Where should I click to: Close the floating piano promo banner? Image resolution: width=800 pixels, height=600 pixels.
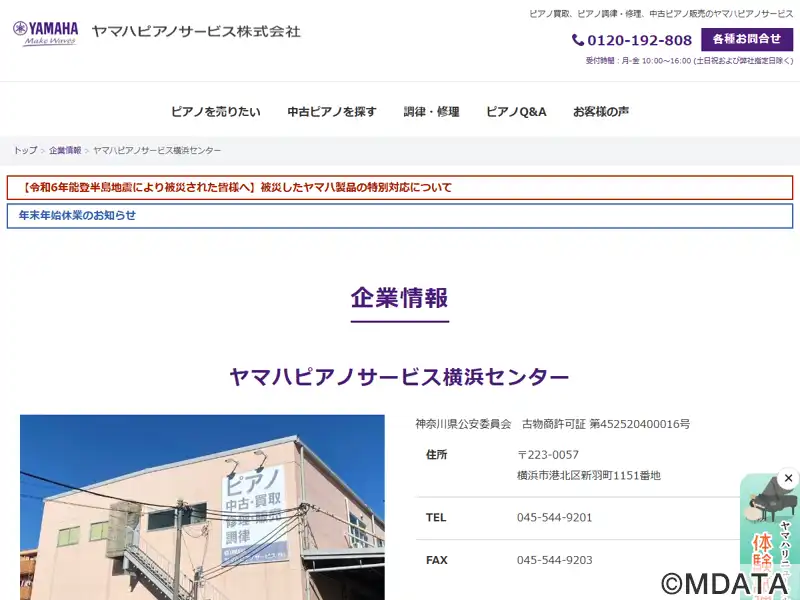[788, 478]
